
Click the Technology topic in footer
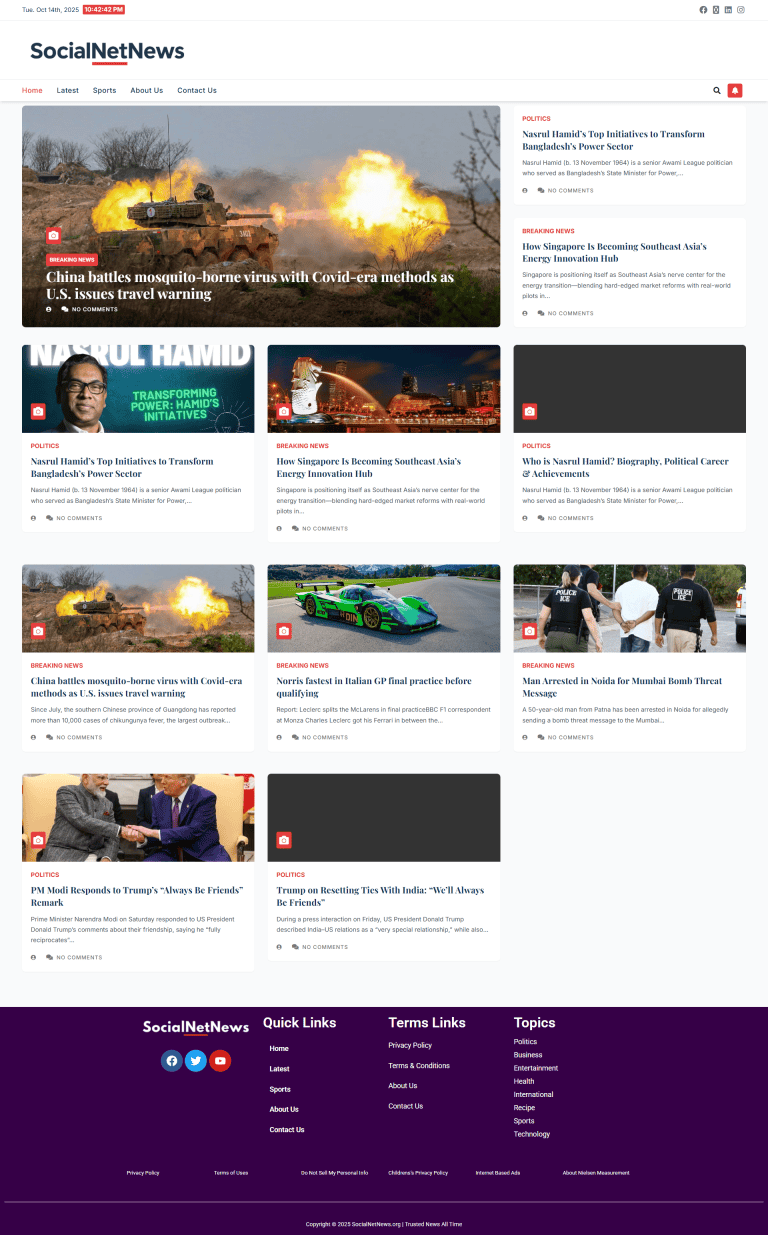pos(532,1134)
